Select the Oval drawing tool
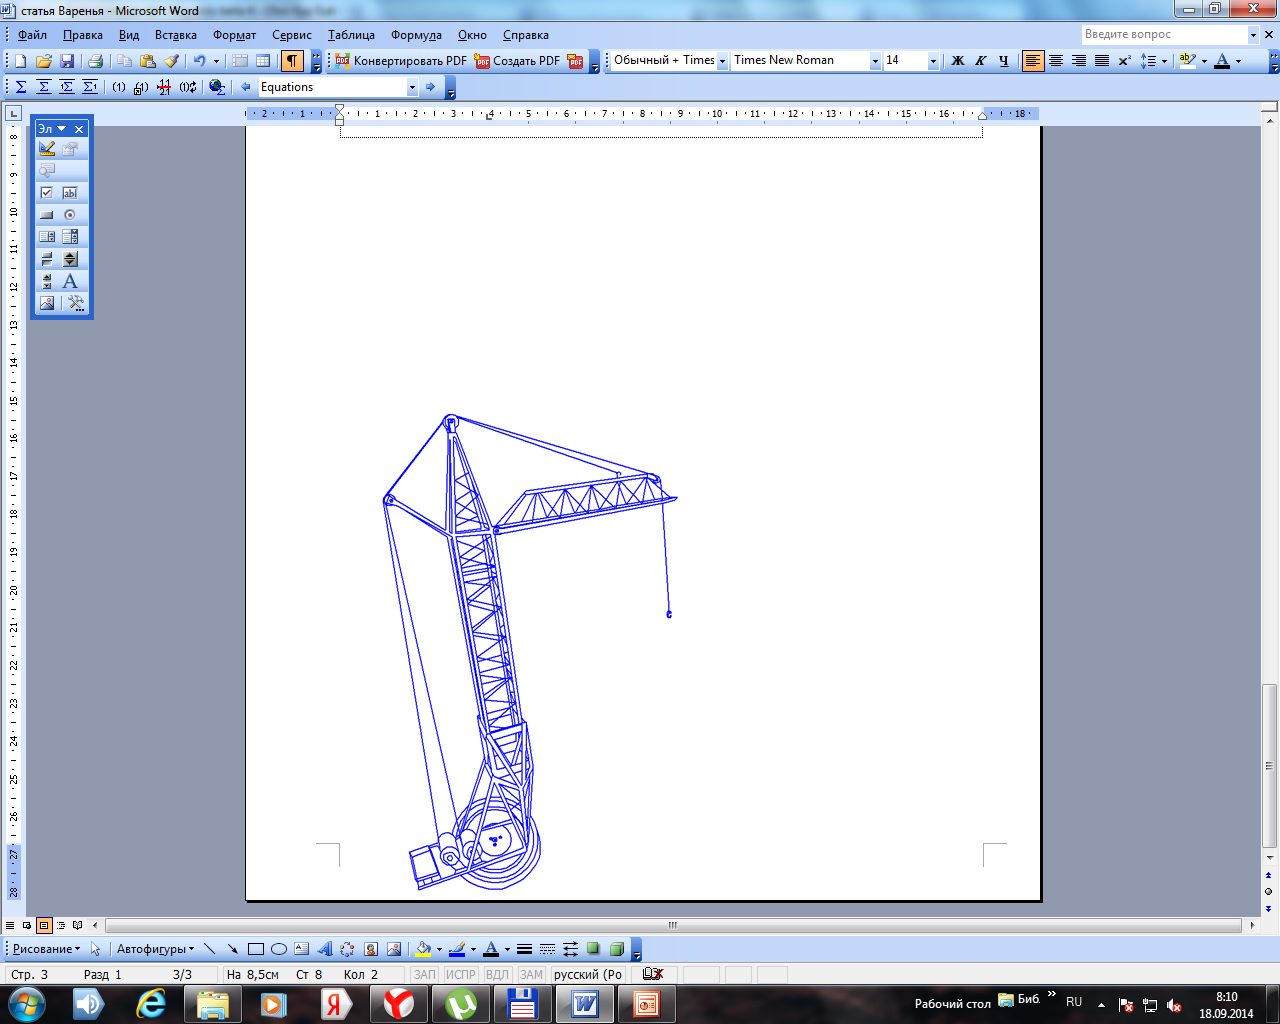Viewport: 1280px width, 1024px height. tap(279, 949)
